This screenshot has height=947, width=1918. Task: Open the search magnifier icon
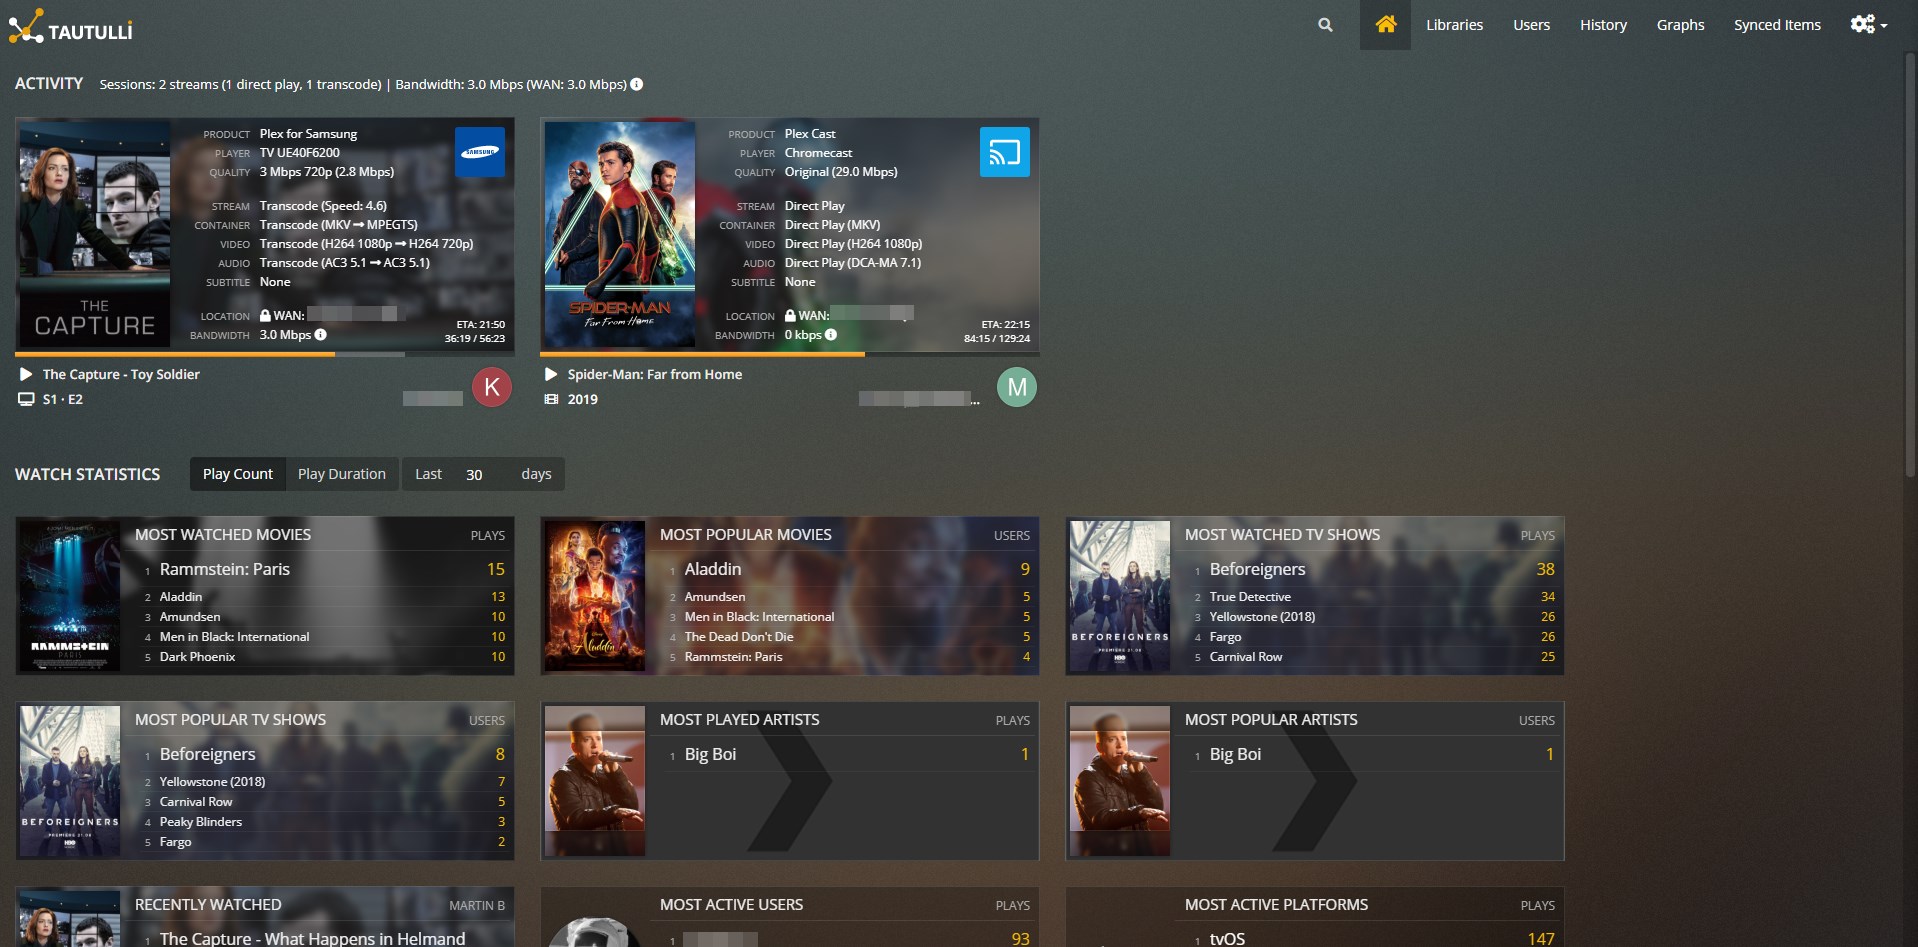click(1325, 25)
